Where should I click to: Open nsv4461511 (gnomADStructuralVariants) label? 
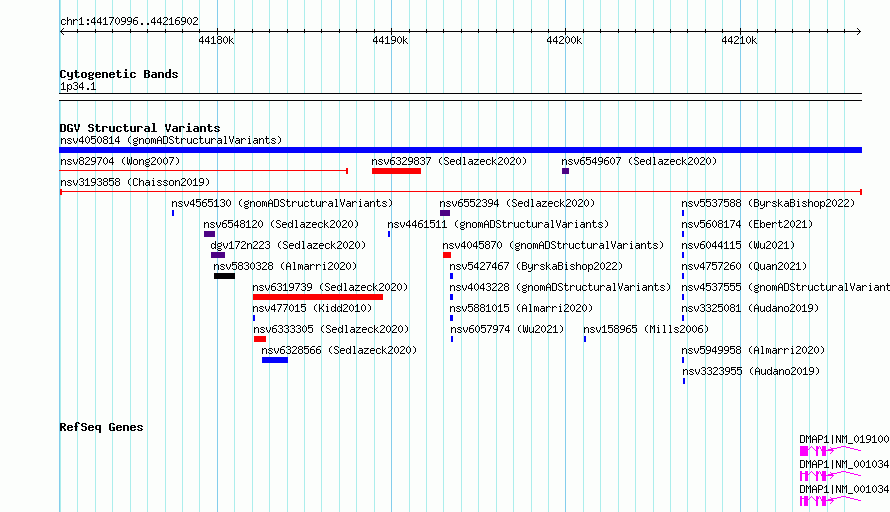pos(498,224)
